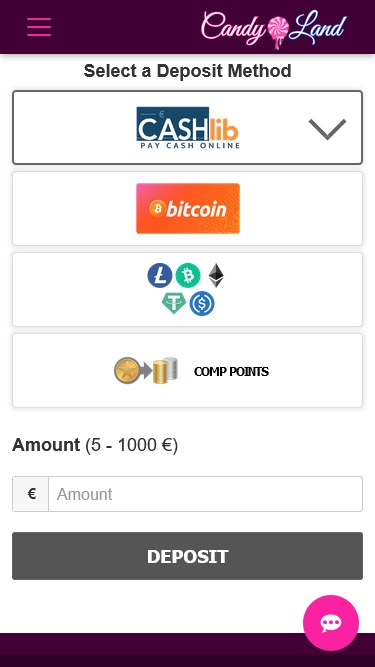Viewport: 375px width, 667px height.
Task: Open the hamburger menu
Action: [x=39, y=27]
